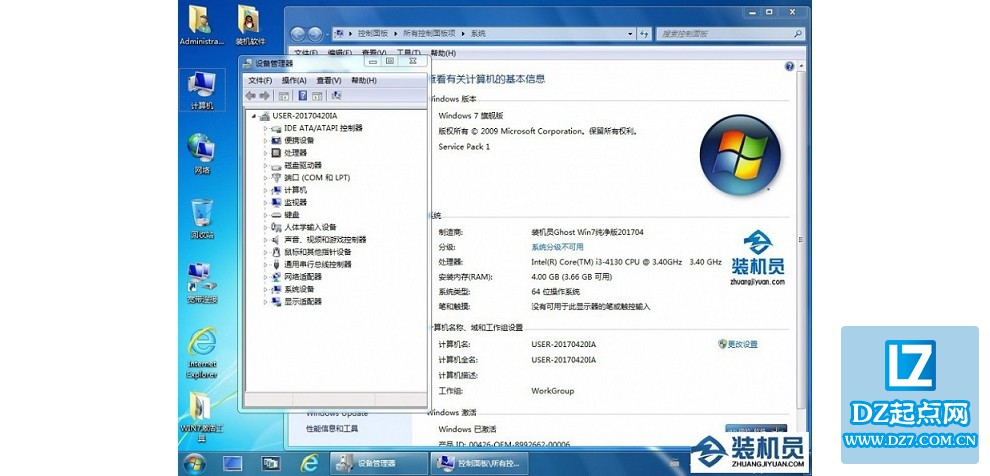This screenshot has width=990, height=476.
Task: Expand the IDE ATA/ATAPI 控制器 node
Action: click(x=266, y=128)
